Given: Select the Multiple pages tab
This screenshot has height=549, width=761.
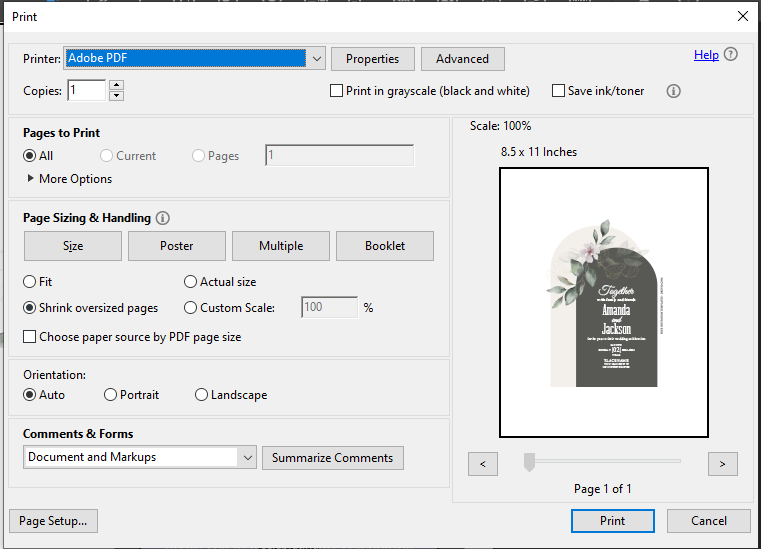Looking at the screenshot, I should point(281,246).
